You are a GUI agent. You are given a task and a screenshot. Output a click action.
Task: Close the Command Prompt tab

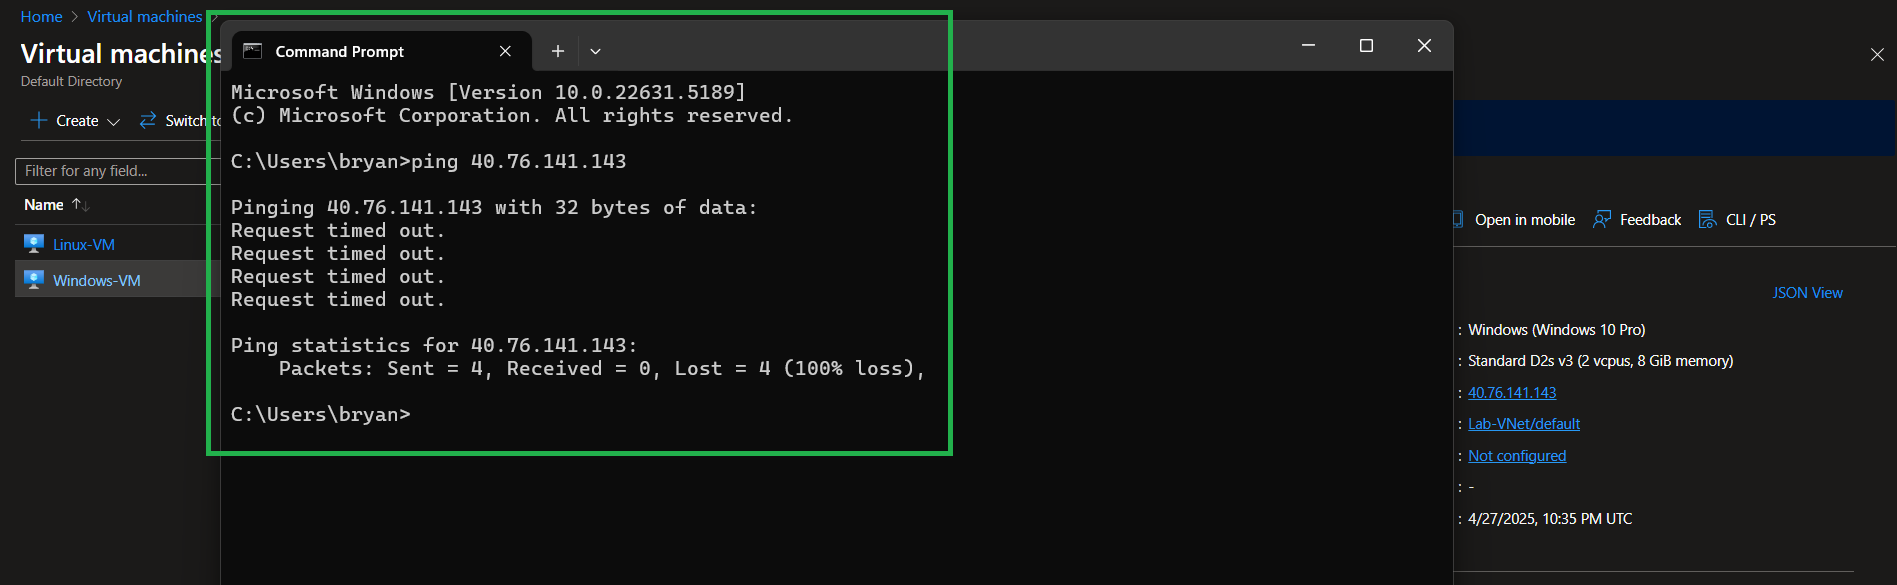[x=505, y=51]
